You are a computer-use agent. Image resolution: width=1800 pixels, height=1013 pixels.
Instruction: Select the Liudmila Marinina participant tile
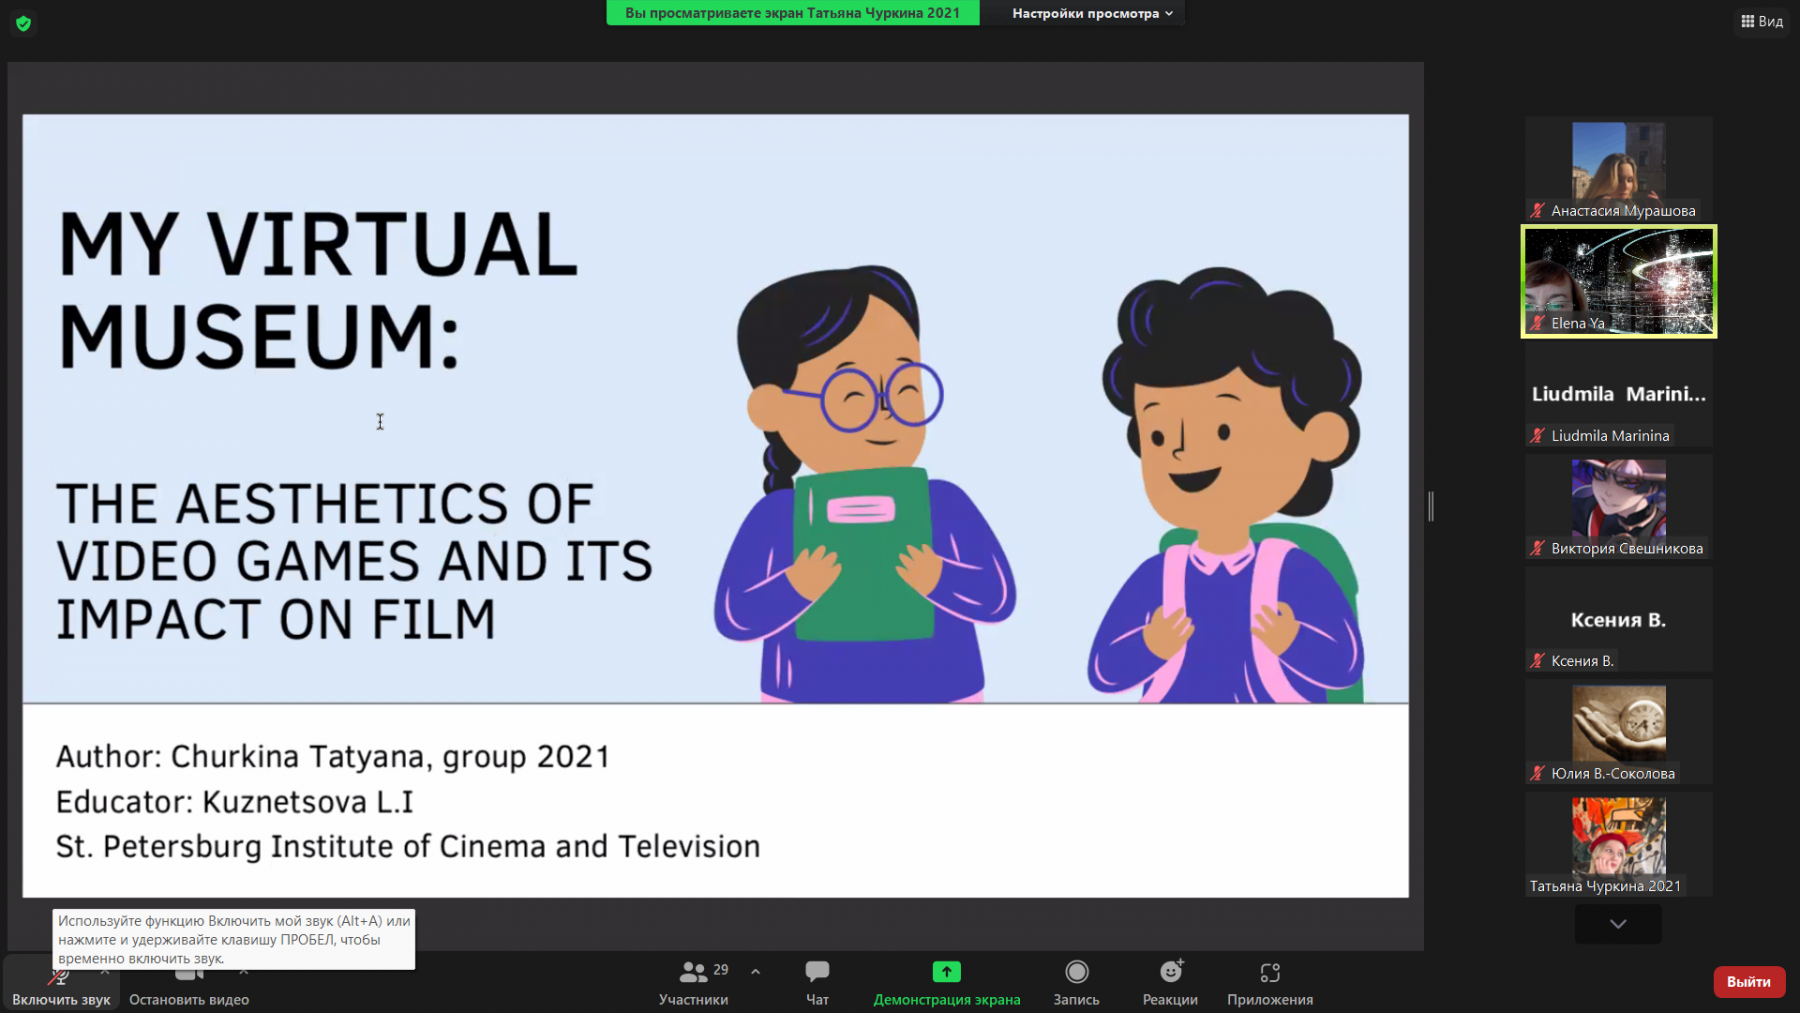[1619, 394]
